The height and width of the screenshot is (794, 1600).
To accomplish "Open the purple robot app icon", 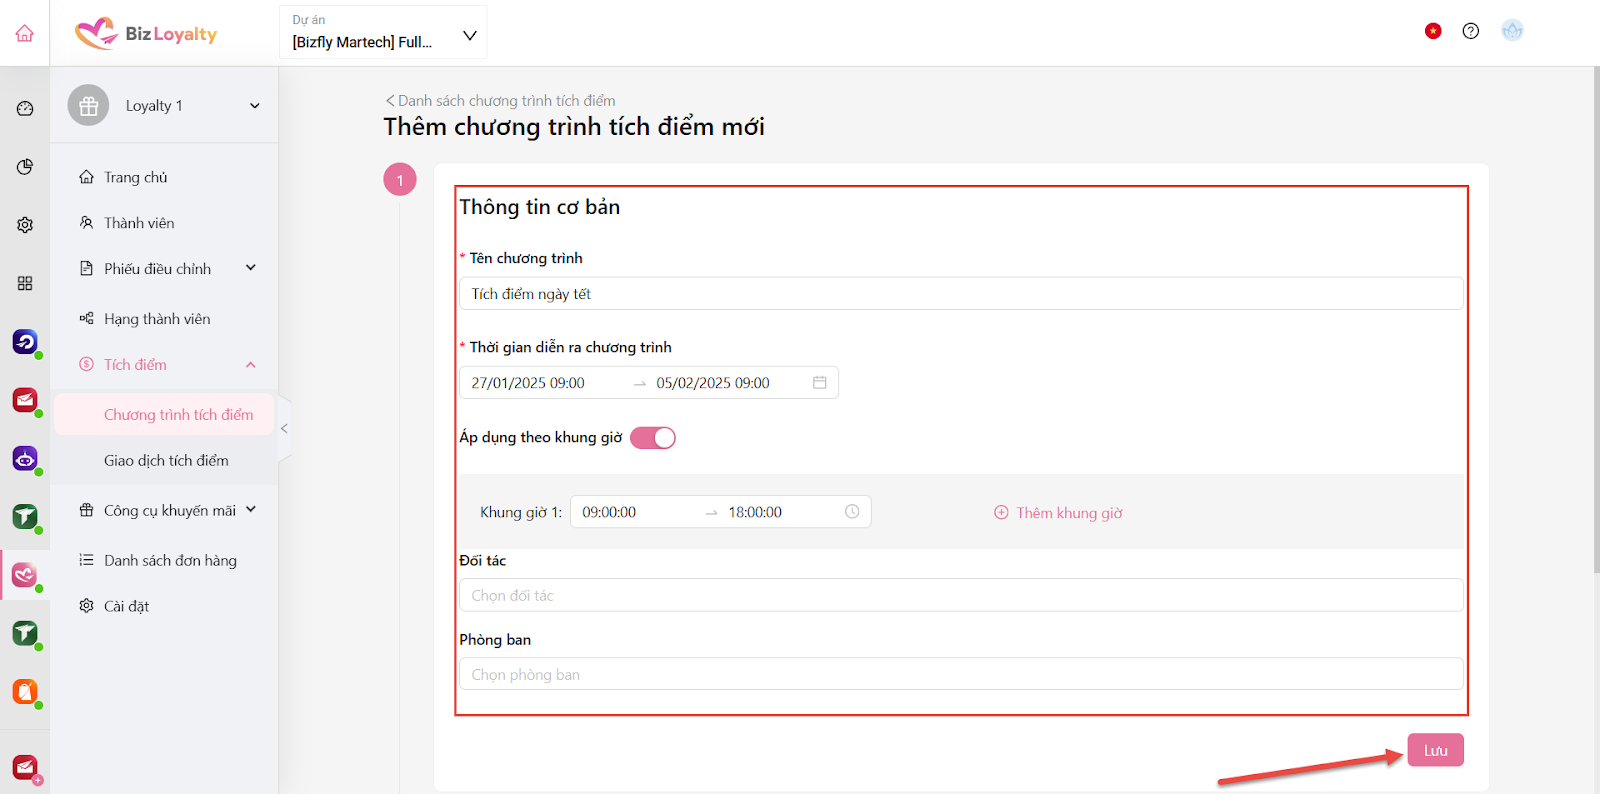I will pyautogui.click(x=25, y=459).
